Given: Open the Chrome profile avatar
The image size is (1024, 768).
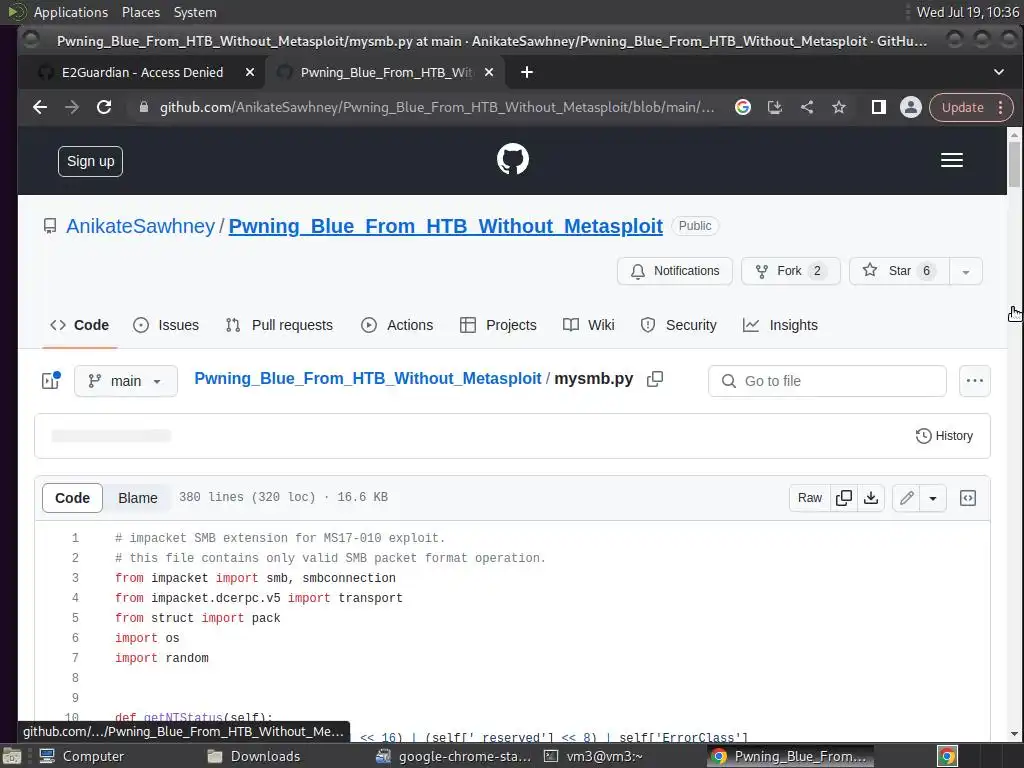Looking at the screenshot, I should click(x=910, y=107).
